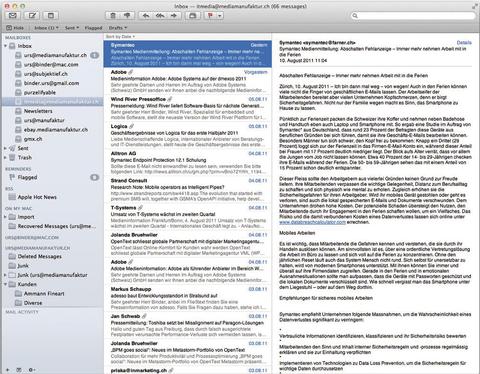Flag the selected message
The image size is (480, 374).
pyautogui.click(x=211, y=15)
